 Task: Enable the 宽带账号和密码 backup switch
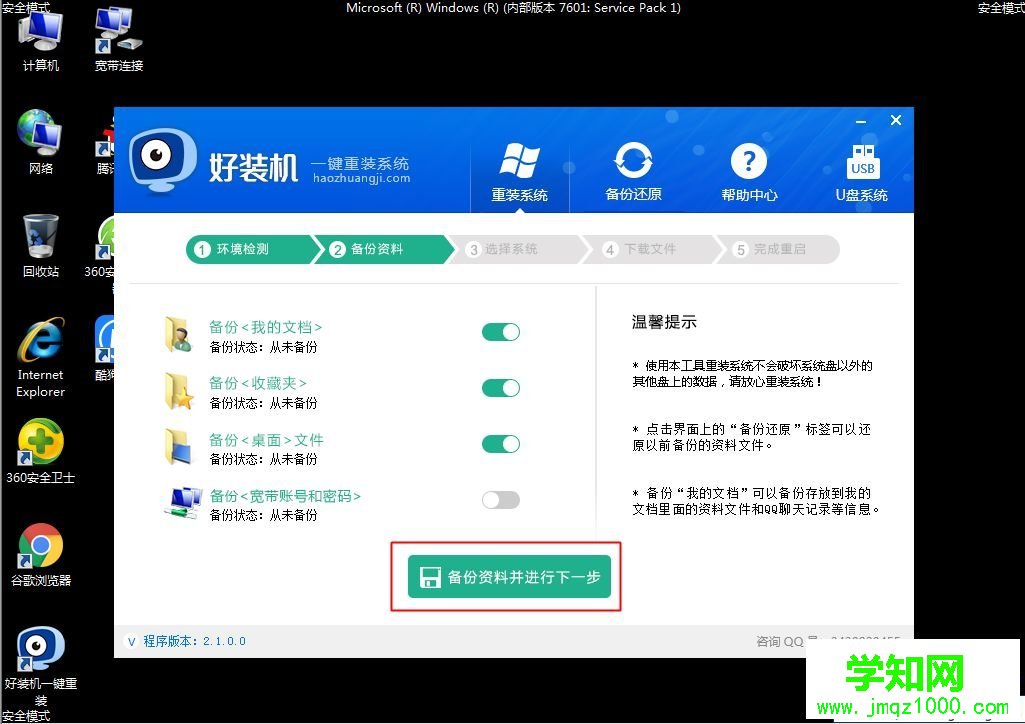click(x=500, y=499)
